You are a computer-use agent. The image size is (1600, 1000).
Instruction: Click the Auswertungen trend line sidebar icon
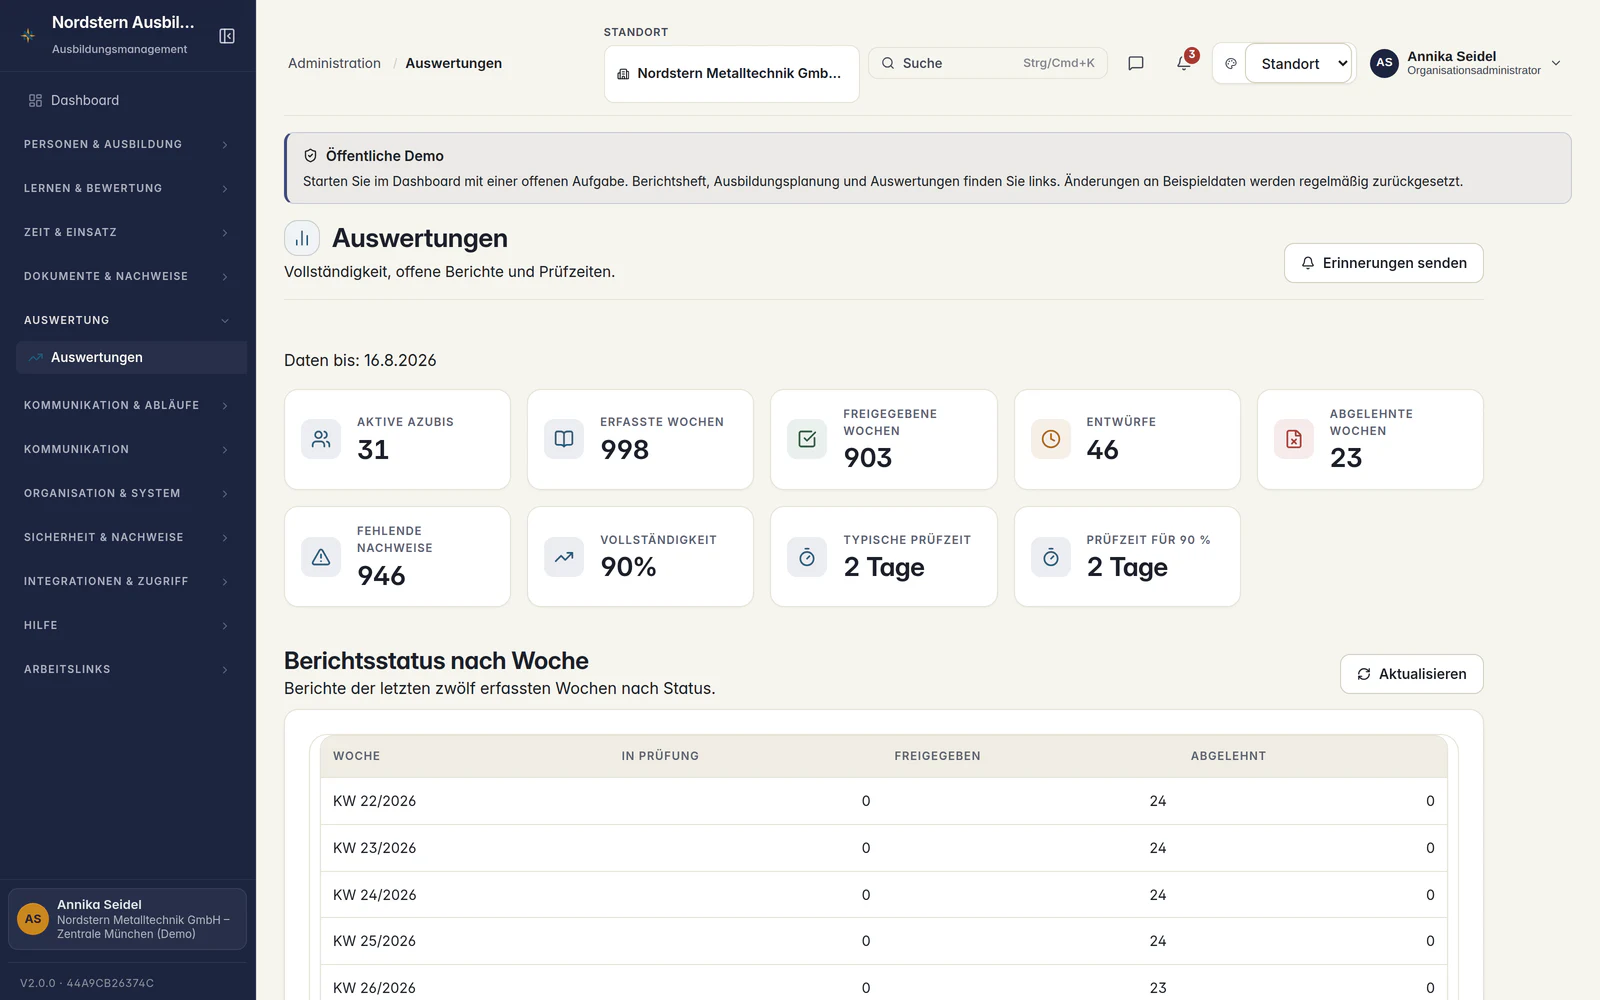(x=36, y=357)
